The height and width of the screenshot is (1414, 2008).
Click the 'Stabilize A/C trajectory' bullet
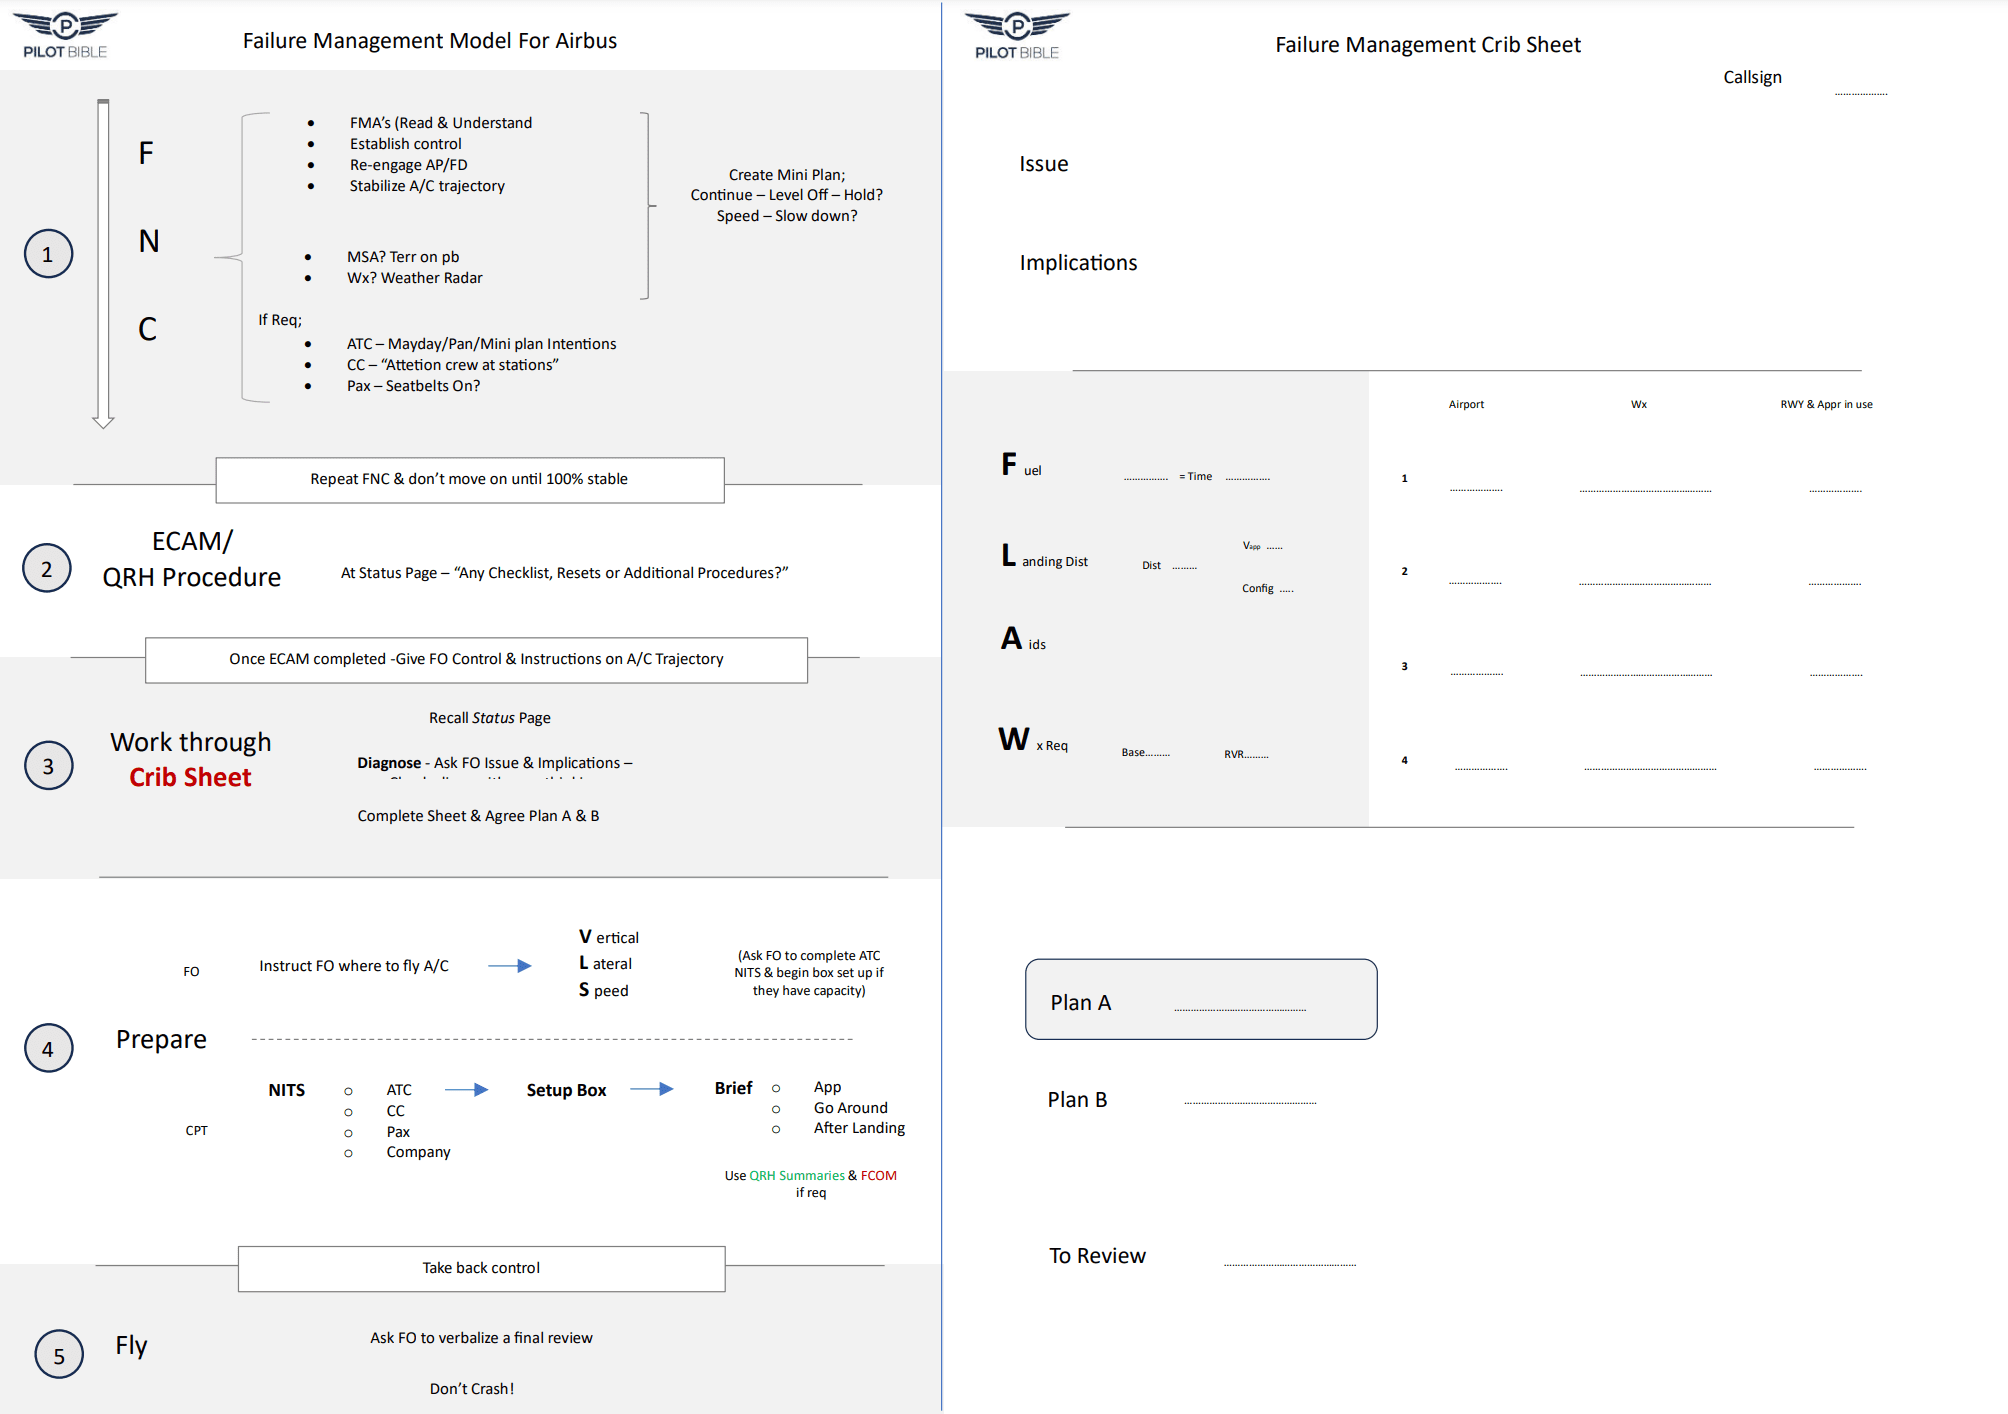[427, 186]
